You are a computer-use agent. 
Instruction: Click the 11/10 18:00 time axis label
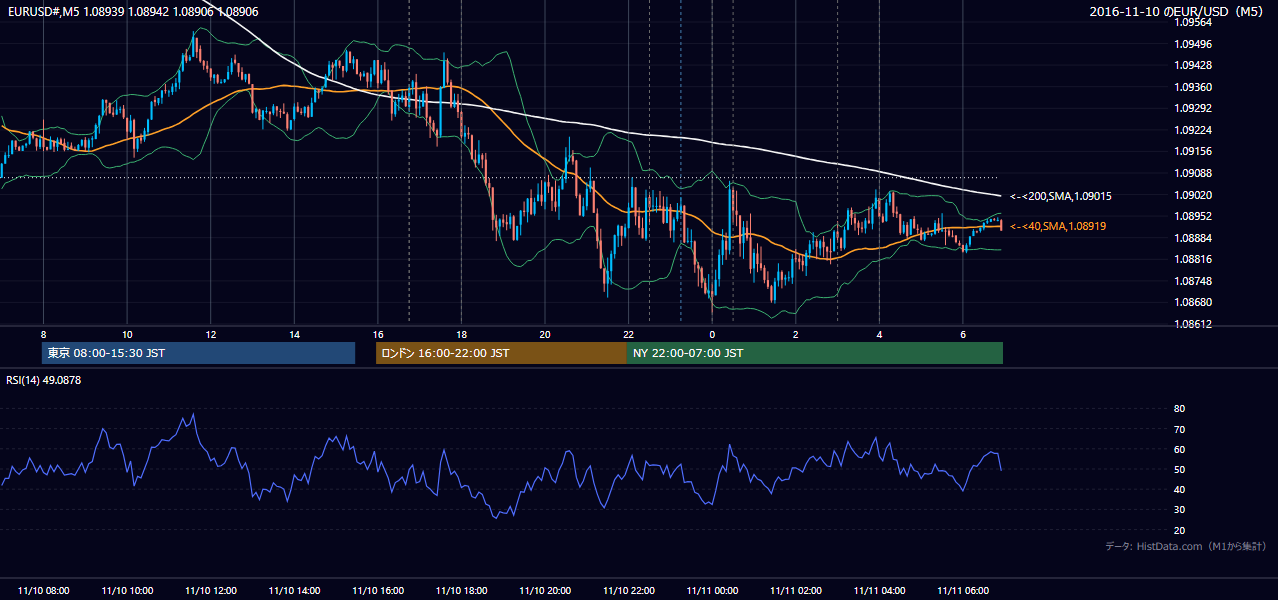point(461,591)
